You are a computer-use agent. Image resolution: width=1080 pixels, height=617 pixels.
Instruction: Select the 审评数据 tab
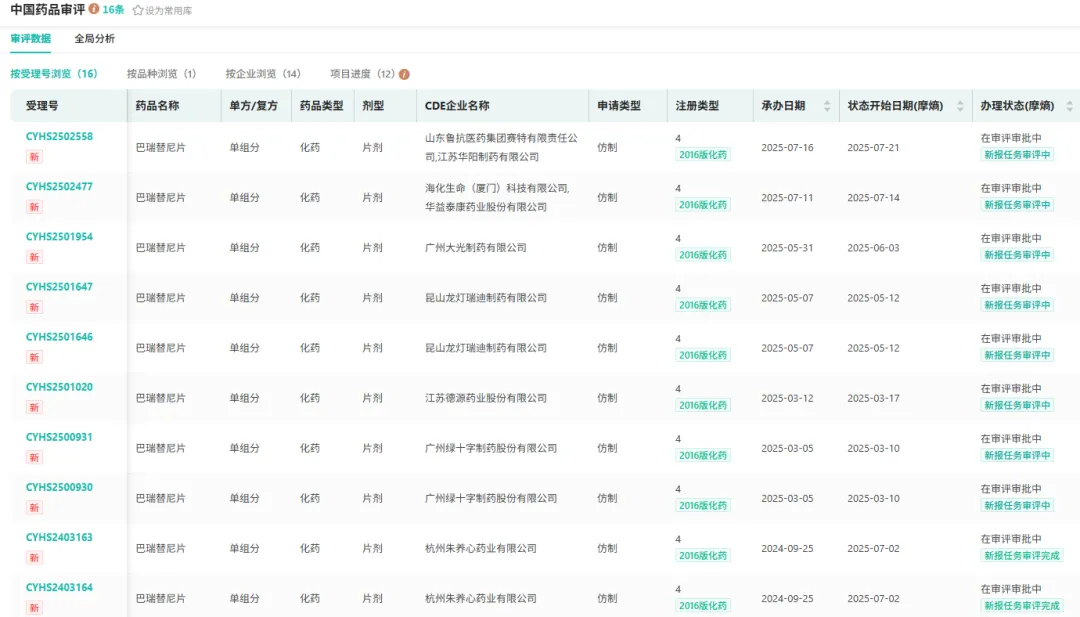pos(30,39)
